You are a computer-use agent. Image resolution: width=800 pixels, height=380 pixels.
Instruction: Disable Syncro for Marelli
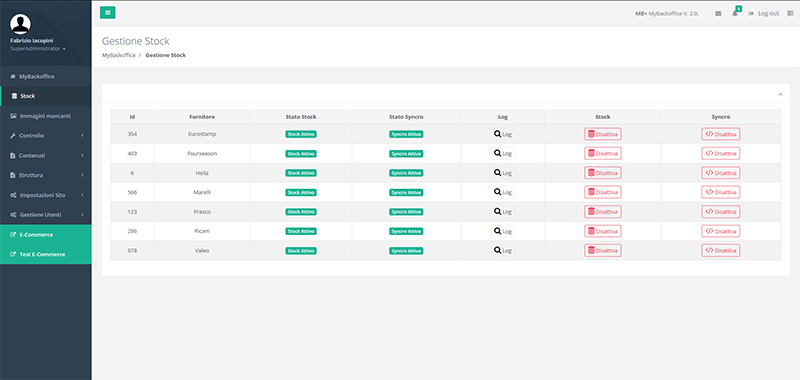(x=720, y=192)
